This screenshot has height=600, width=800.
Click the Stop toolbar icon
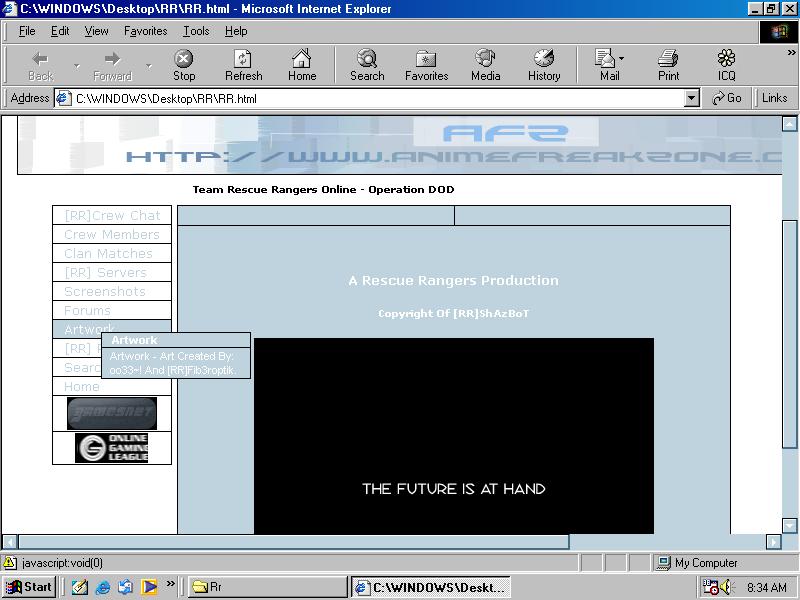pyautogui.click(x=184, y=65)
